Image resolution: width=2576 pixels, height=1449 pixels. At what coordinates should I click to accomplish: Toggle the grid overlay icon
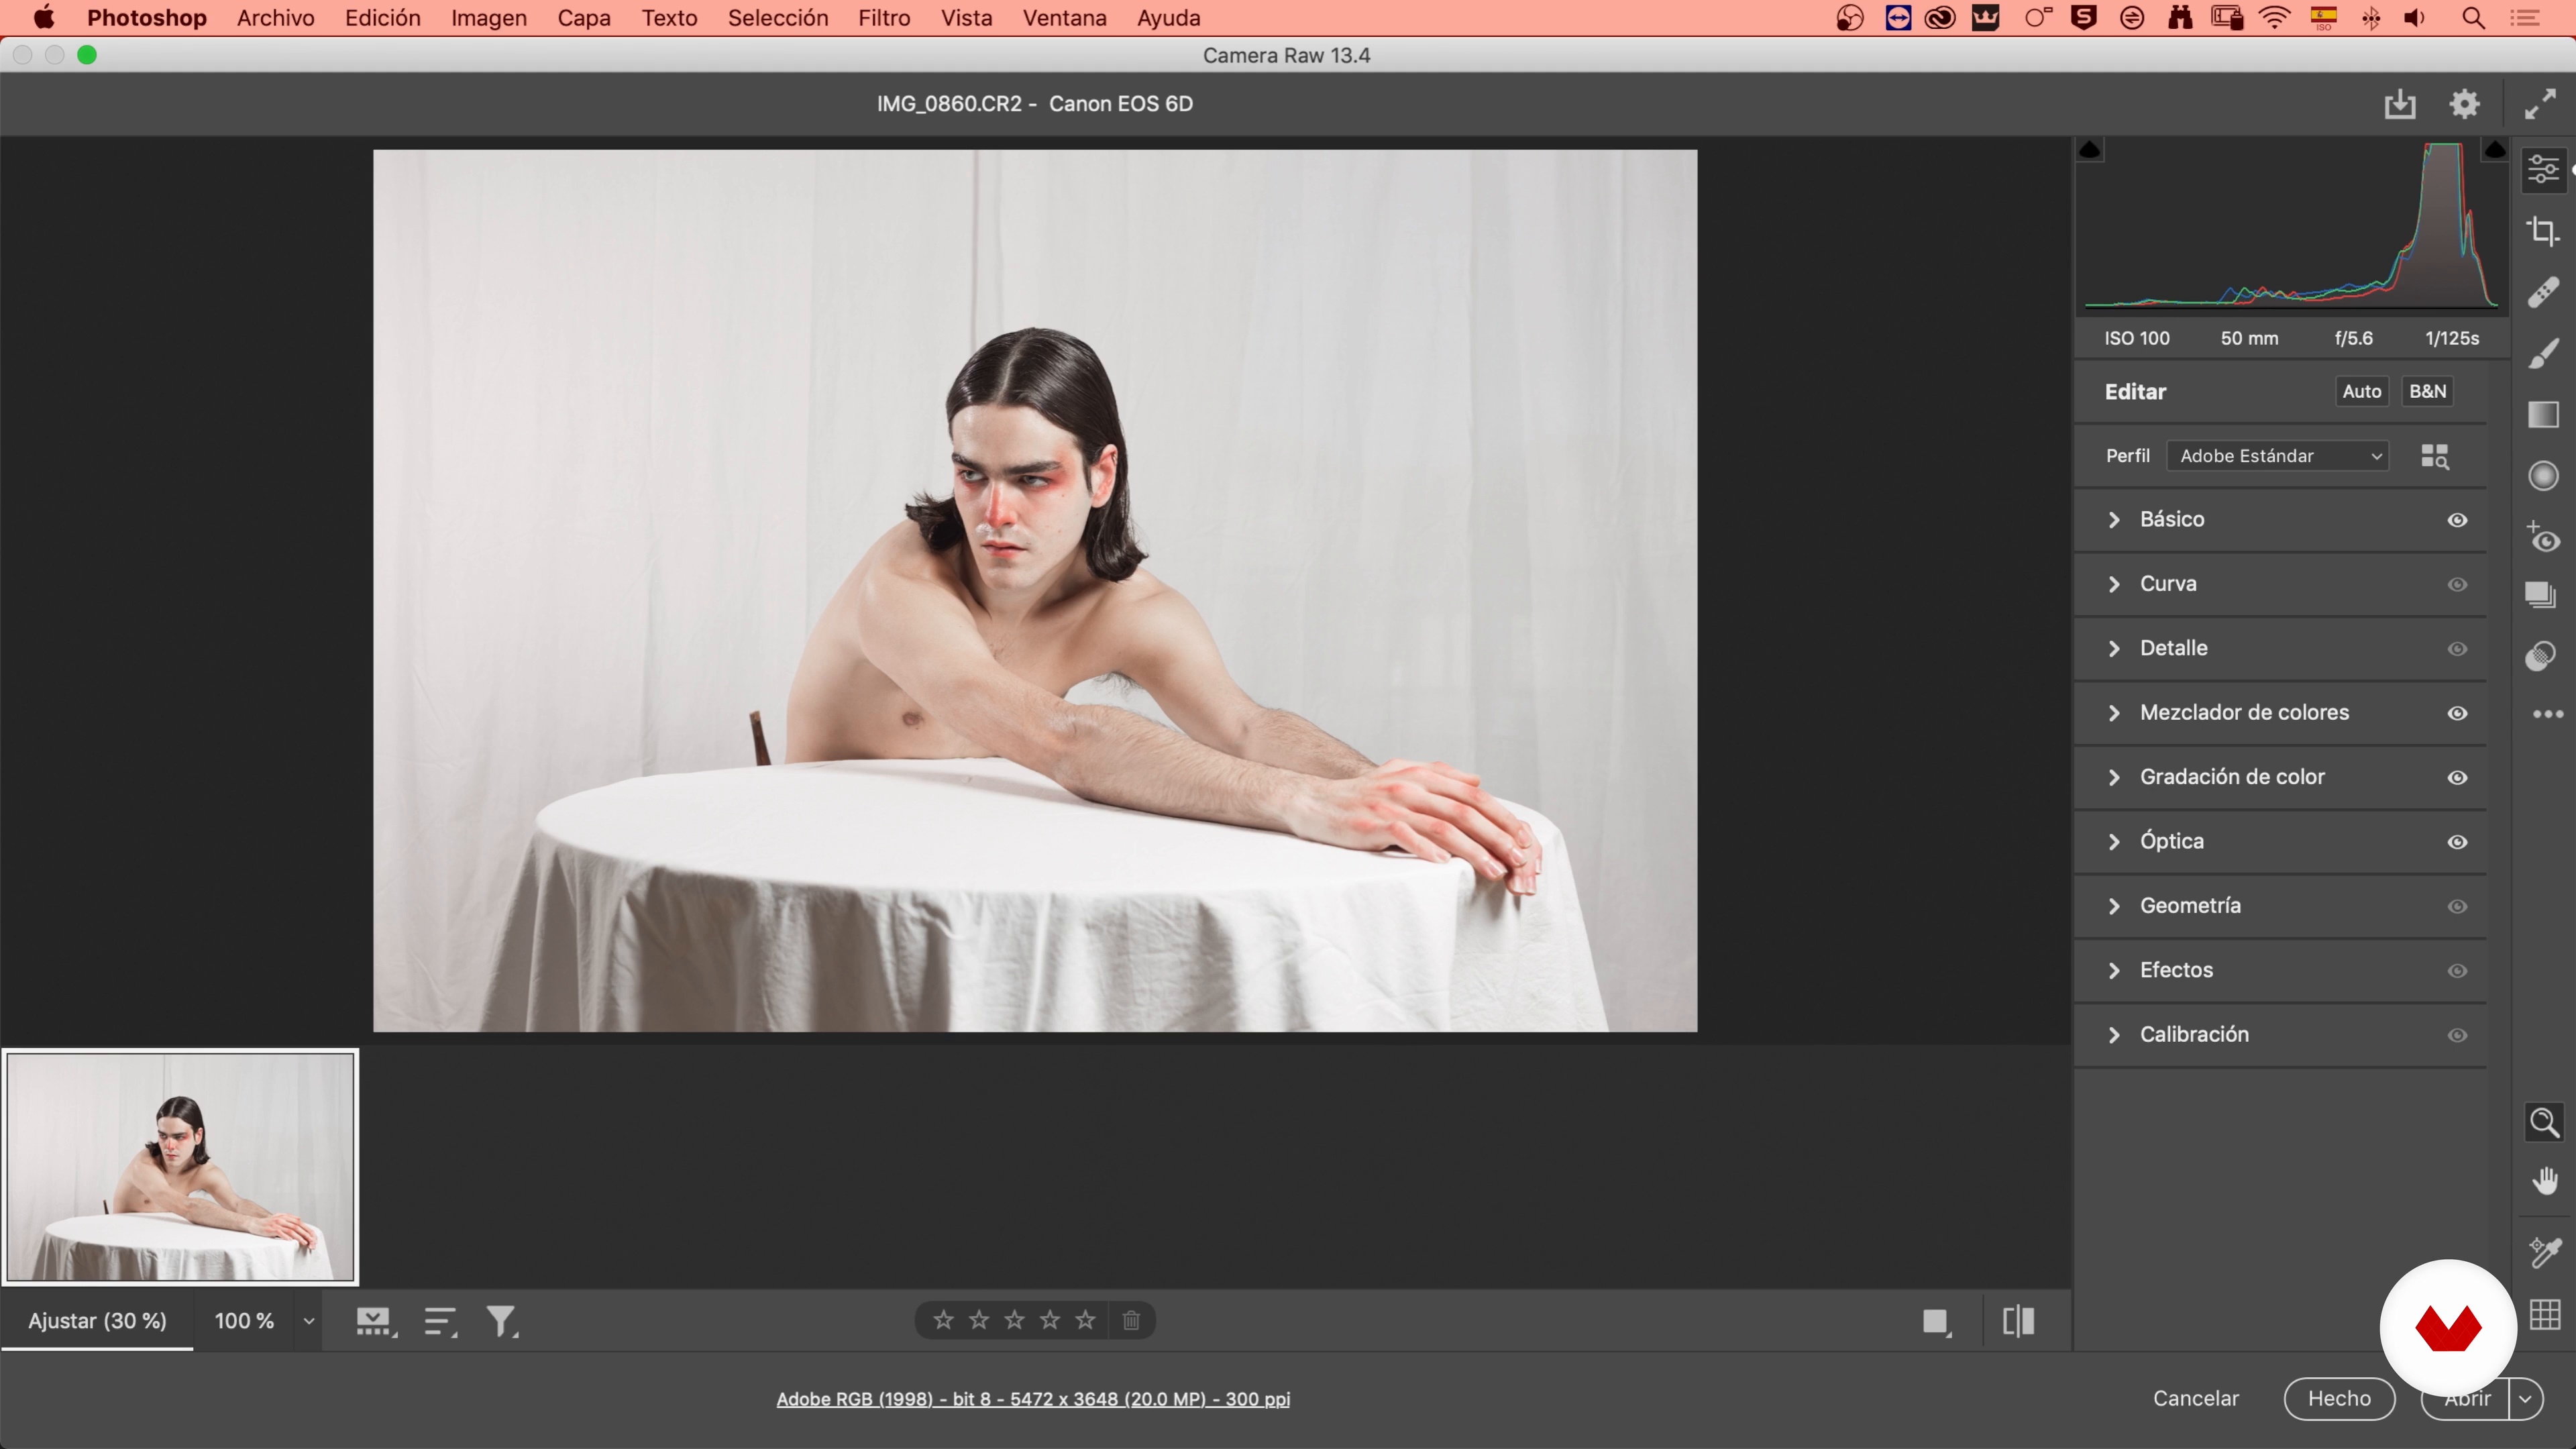(x=2544, y=1314)
